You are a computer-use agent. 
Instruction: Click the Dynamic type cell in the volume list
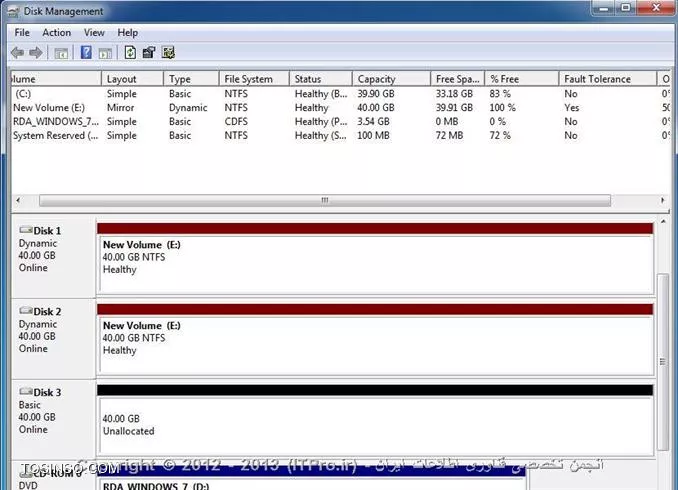188,108
